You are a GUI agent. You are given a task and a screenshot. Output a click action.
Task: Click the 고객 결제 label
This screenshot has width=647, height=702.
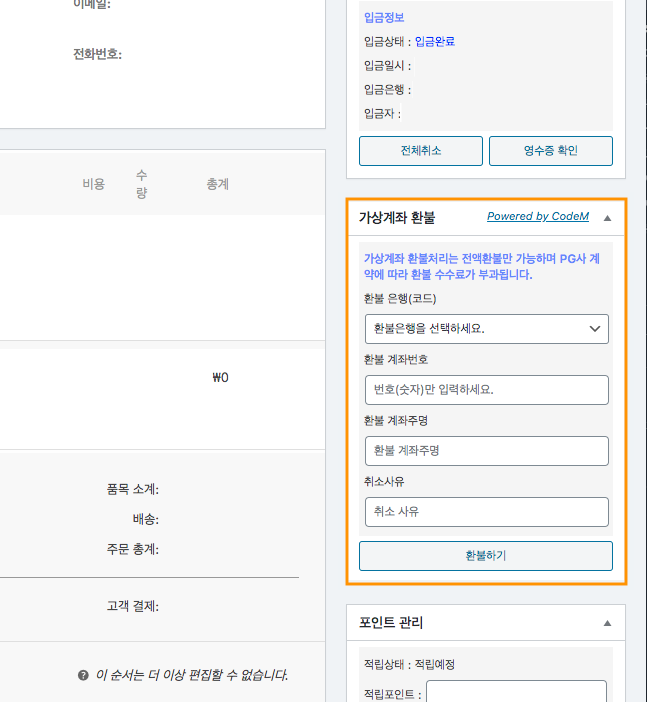pos(133,606)
